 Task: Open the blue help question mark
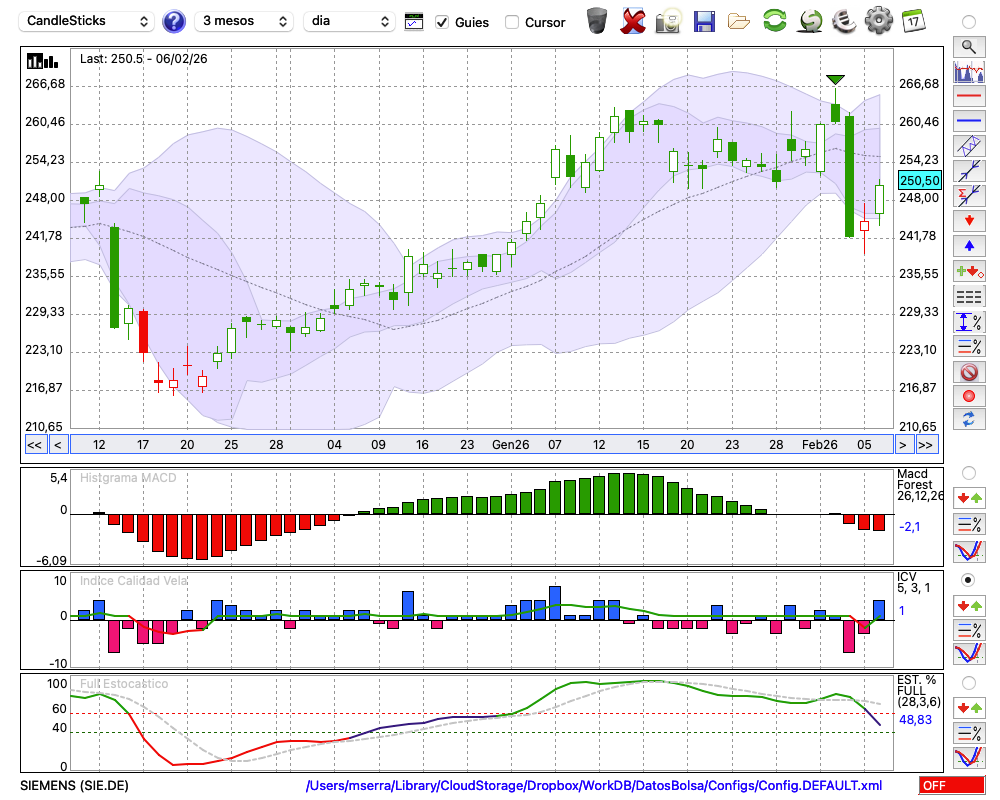[173, 22]
